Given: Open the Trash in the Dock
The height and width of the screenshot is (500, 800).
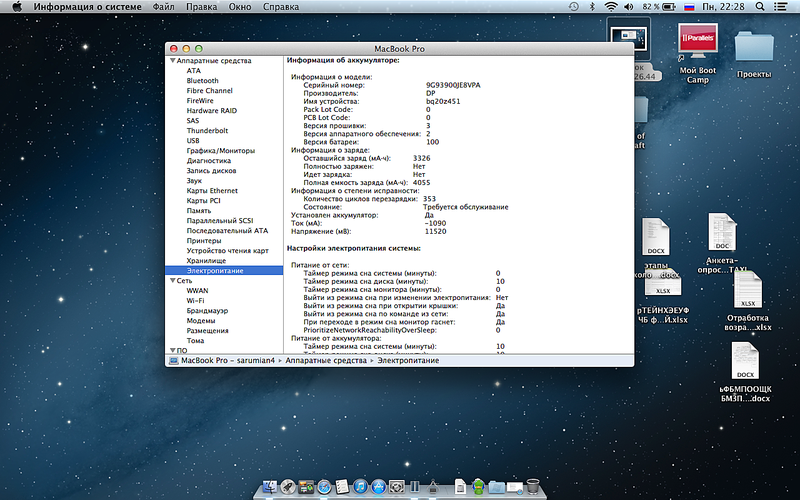Looking at the screenshot, I should 533,487.
